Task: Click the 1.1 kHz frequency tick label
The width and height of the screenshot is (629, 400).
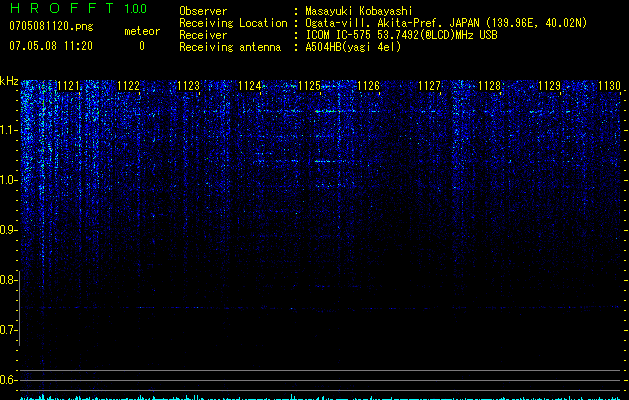Action: pyautogui.click(x=8, y=130)
